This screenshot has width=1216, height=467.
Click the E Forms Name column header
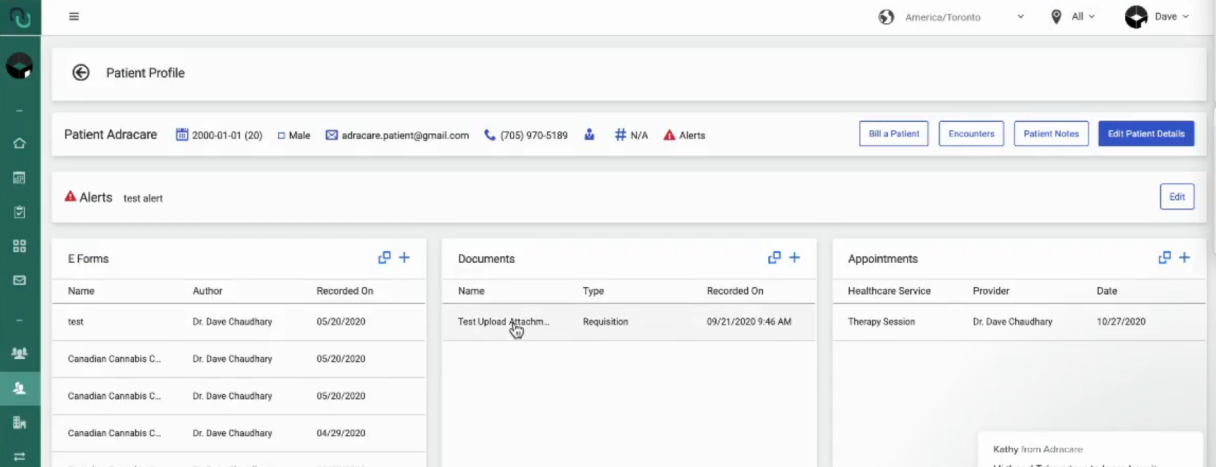(x=81, y=291)
